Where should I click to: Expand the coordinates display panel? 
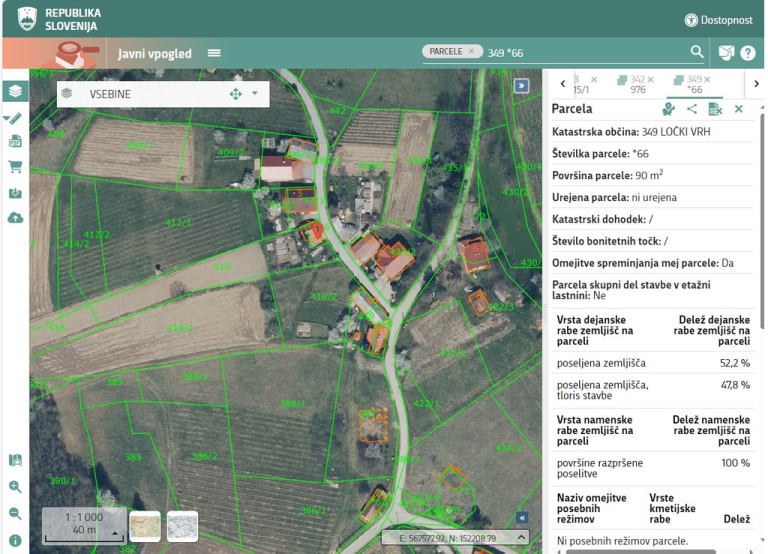pyautogui.click(x=520, y=538)
